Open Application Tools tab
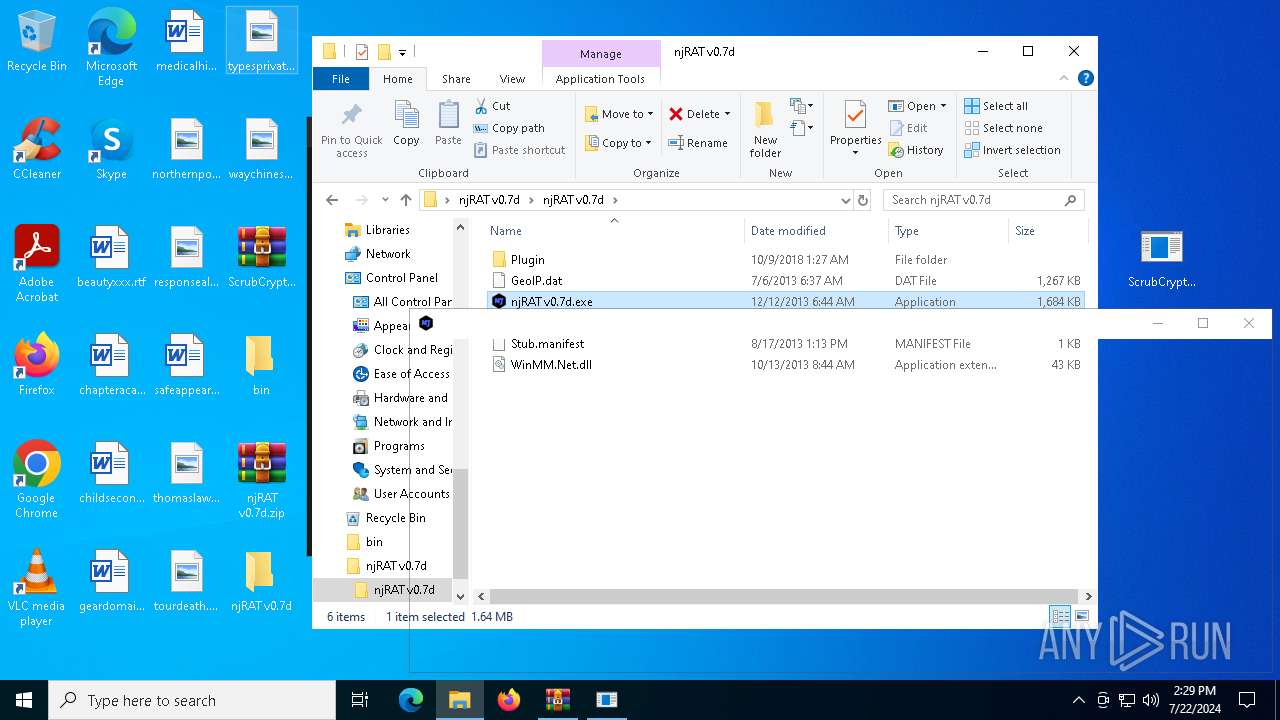 600,79
